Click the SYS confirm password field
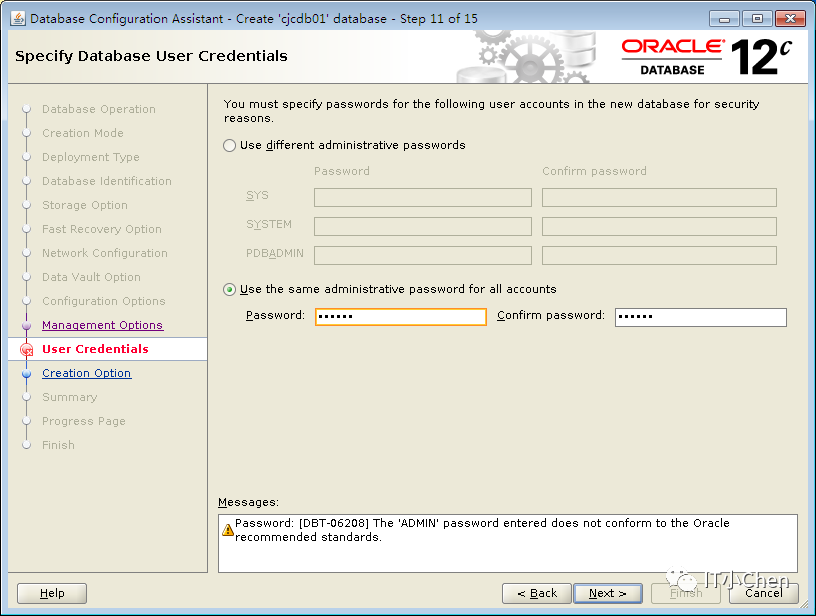 tap(659, 198)
